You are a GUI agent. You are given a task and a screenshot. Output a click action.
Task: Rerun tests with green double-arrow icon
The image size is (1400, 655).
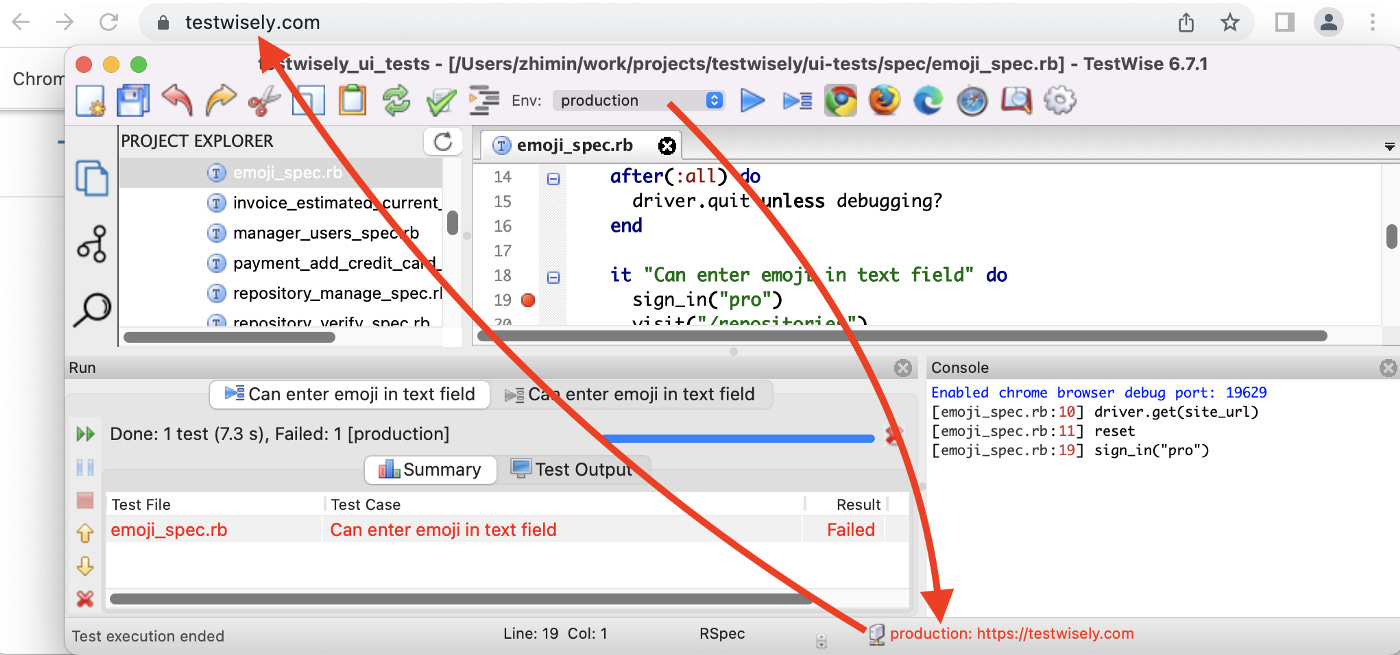[85, 434]
